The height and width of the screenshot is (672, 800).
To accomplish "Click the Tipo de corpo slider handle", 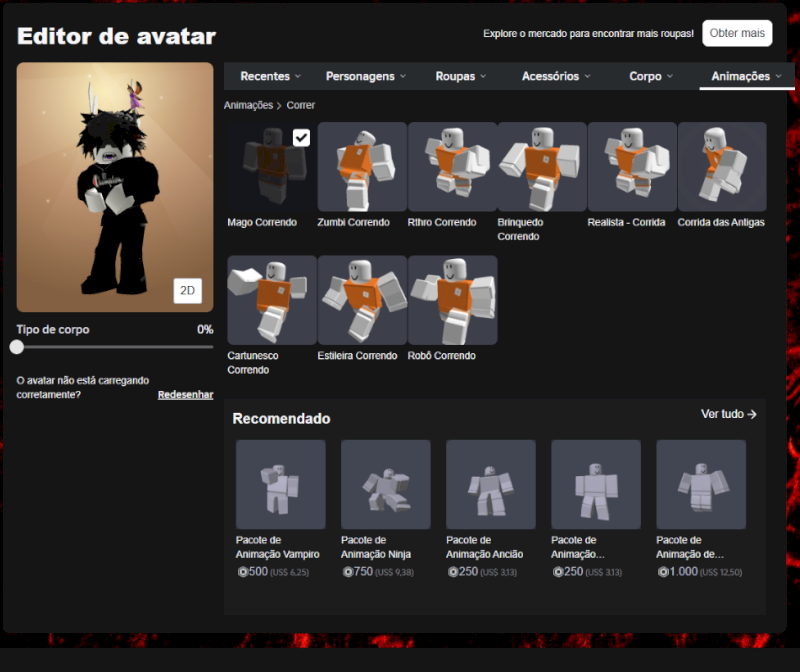I will pyautogui.click(x=17, y=347).
